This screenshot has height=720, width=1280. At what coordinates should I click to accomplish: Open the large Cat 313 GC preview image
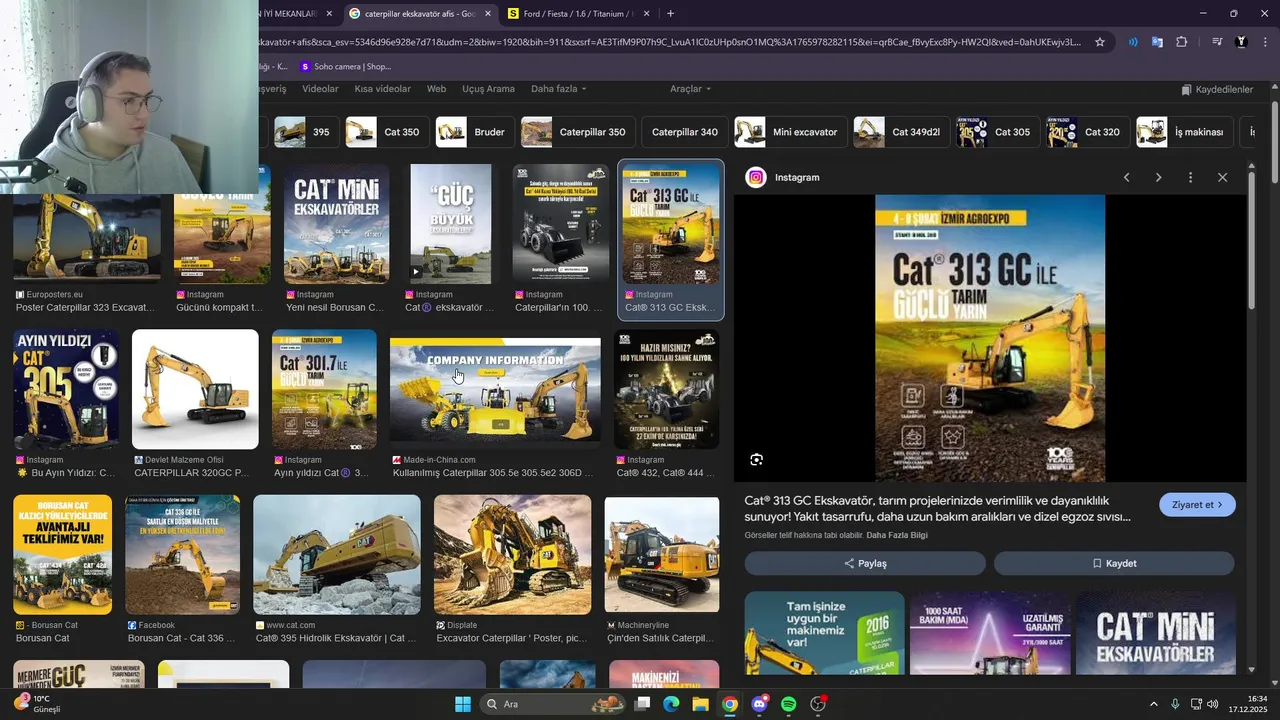tap(990, 338)
